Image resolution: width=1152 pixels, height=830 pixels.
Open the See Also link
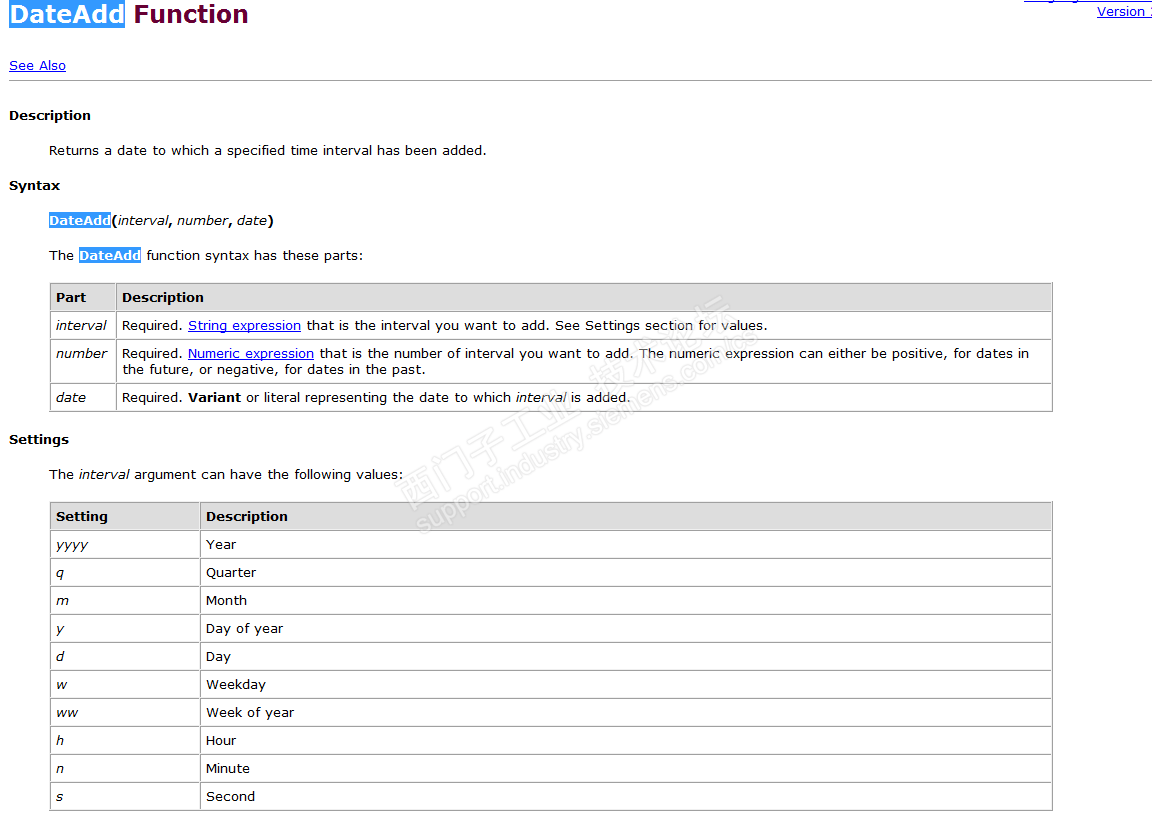point(37,66)
